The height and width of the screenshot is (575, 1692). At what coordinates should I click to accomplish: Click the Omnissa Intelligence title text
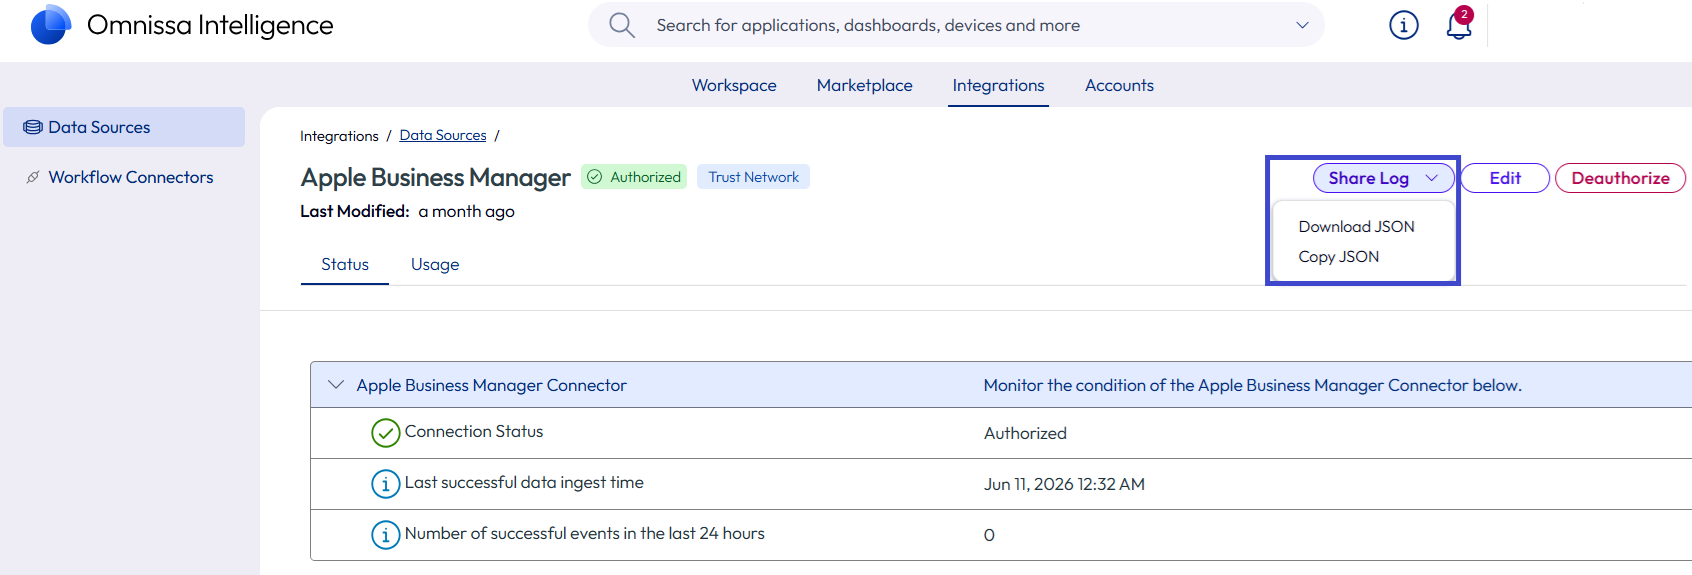coord(210,25)
